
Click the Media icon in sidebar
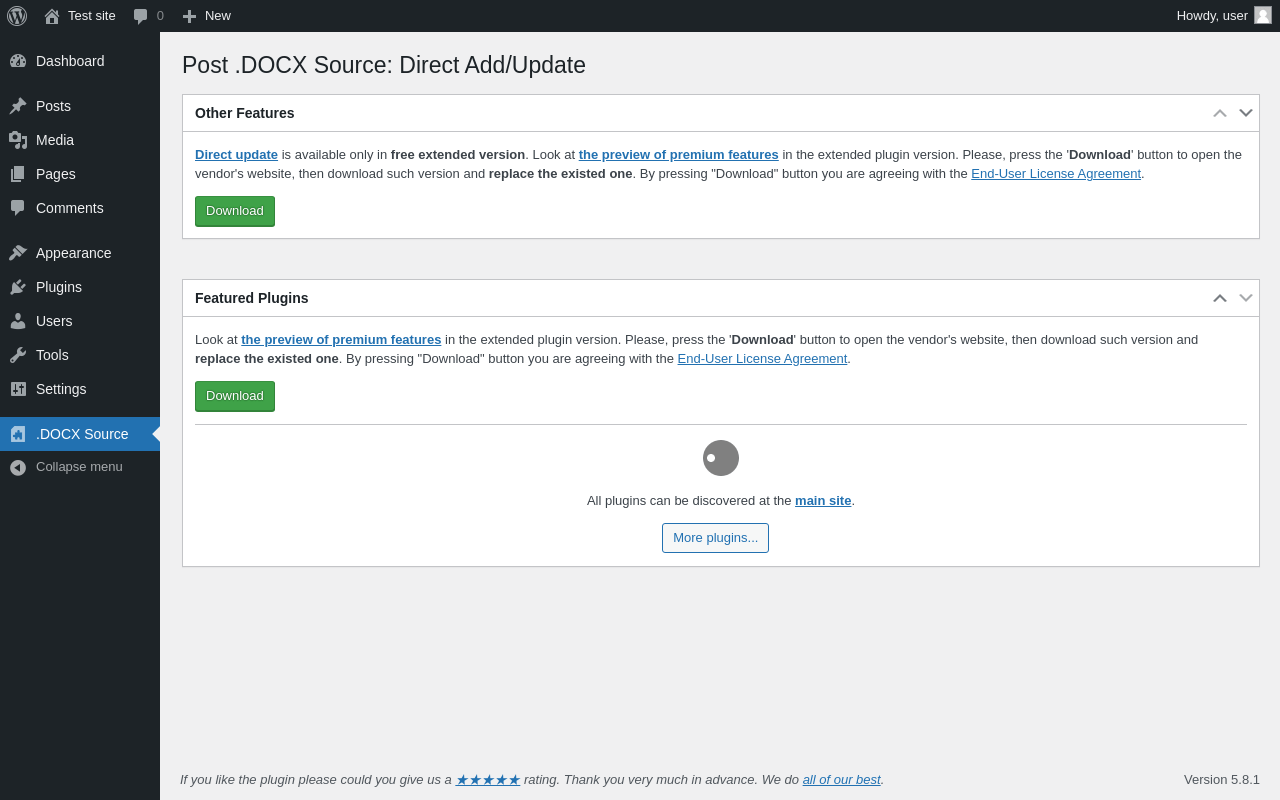point(18,140)
